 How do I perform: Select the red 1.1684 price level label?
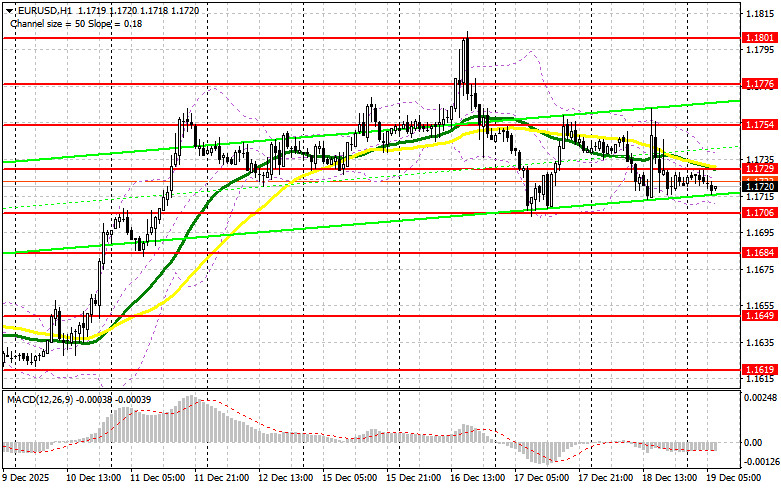[759, 253]
